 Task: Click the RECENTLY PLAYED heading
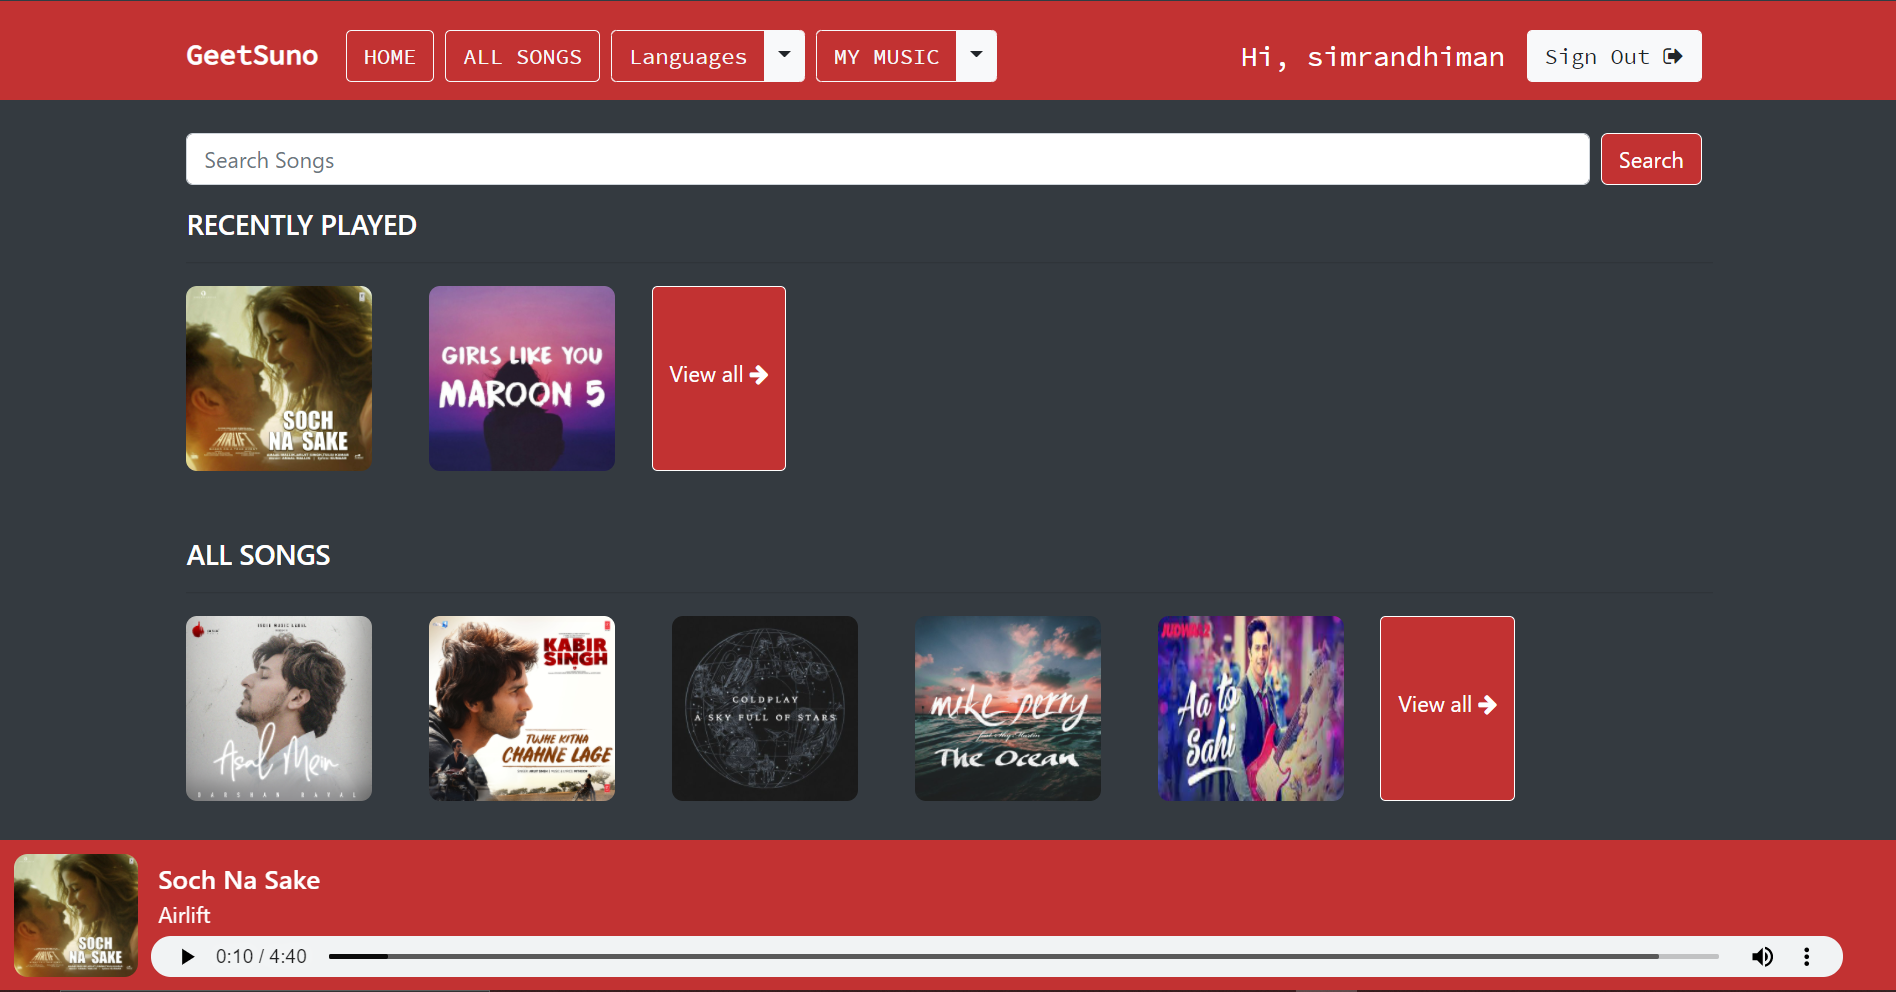coord(302,225)
